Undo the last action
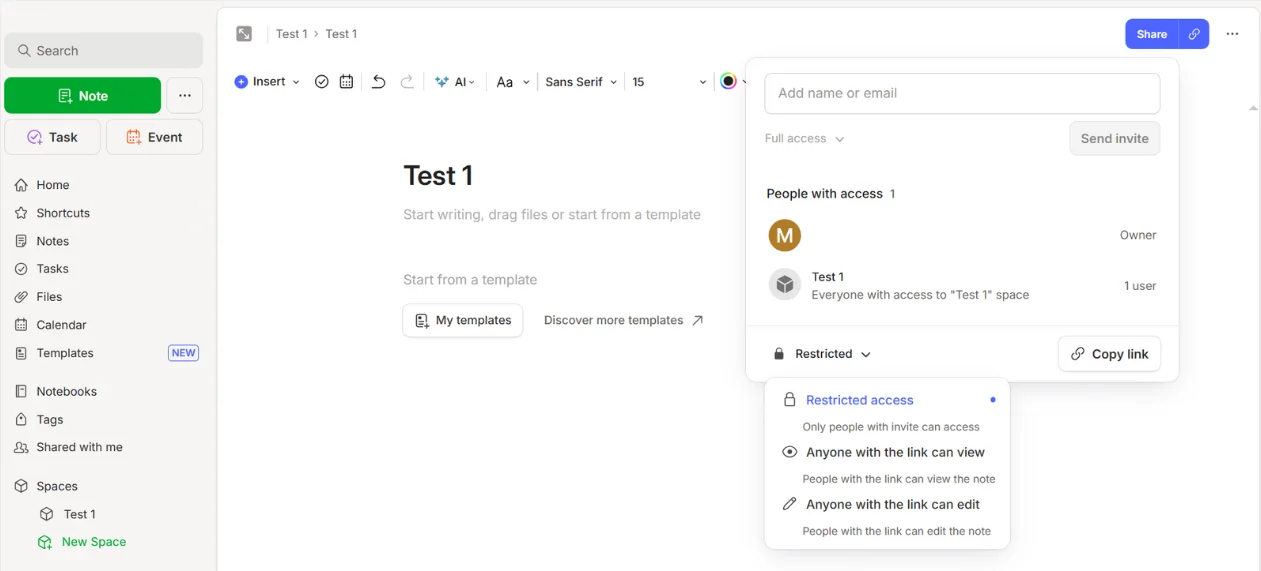1261x571 pixels. pos(378,82)
